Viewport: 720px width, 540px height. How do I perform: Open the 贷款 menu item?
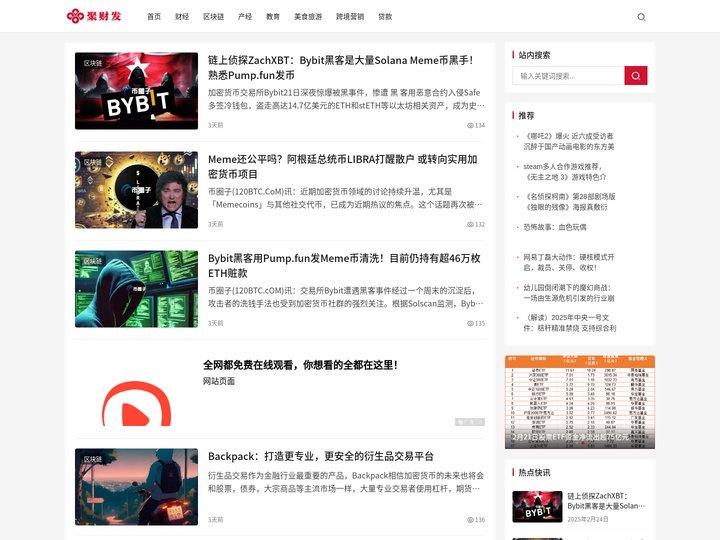[x=385, y=17]
